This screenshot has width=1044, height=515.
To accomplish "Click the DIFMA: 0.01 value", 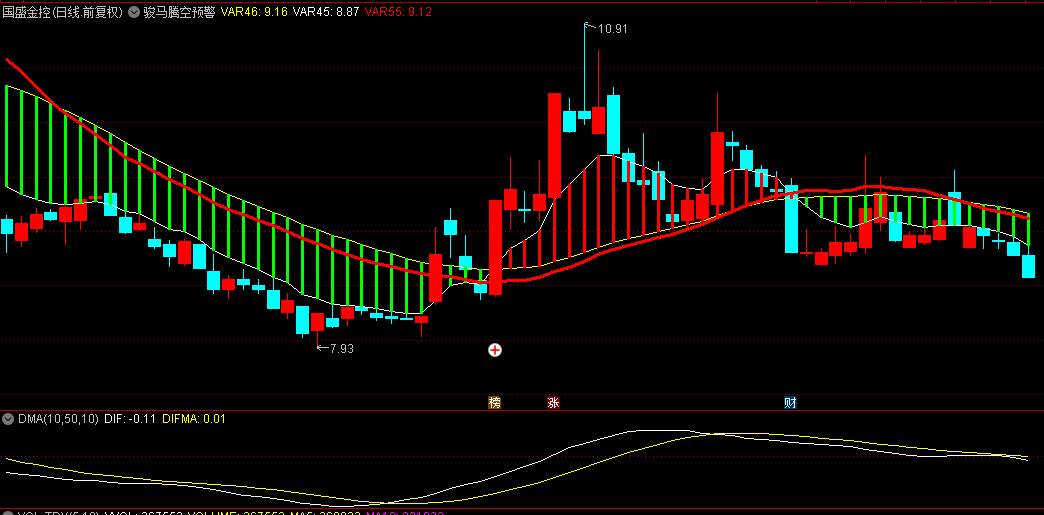I will click(194, 419).
